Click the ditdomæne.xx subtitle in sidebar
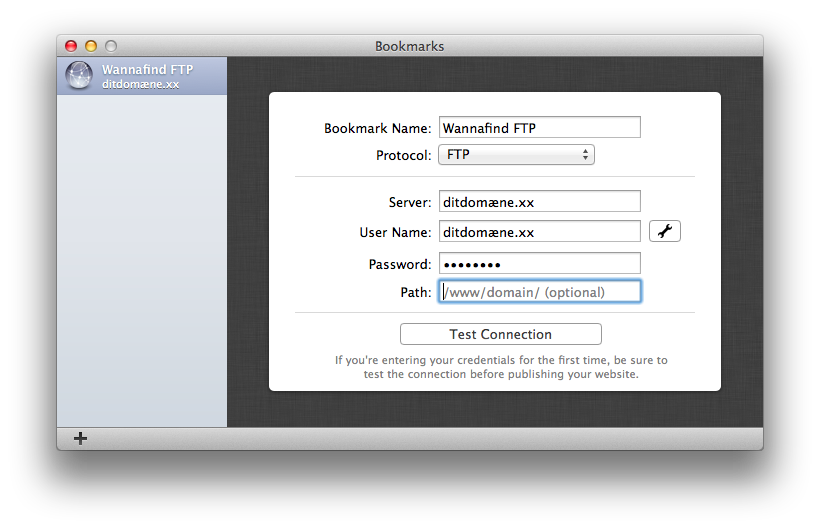The image size is (820, 529). click(141, 84)
